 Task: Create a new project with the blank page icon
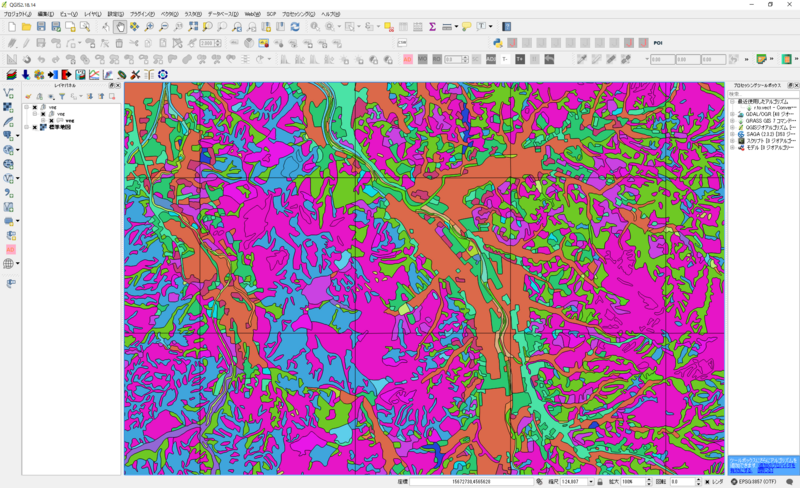click(x=12, y=27)
